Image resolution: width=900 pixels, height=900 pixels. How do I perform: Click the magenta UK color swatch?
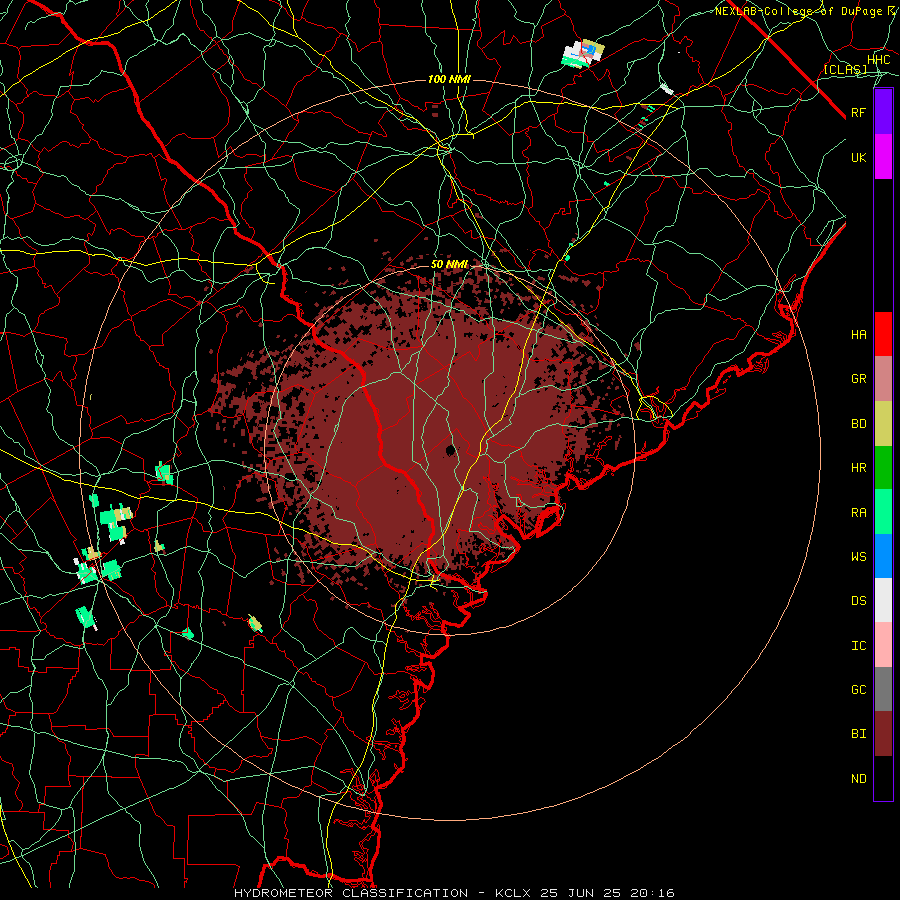tap(883, 157)
